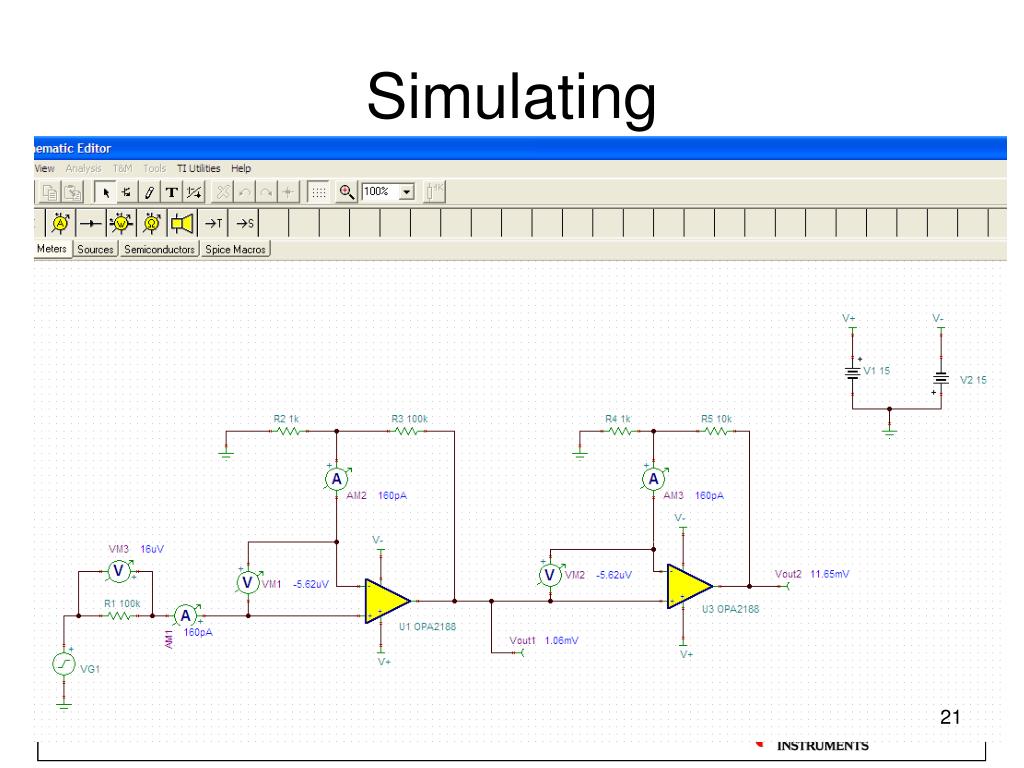This screenshot has height=768, width=1024.
Task: Click the →T test point icon
Action: tap(213, 223)
